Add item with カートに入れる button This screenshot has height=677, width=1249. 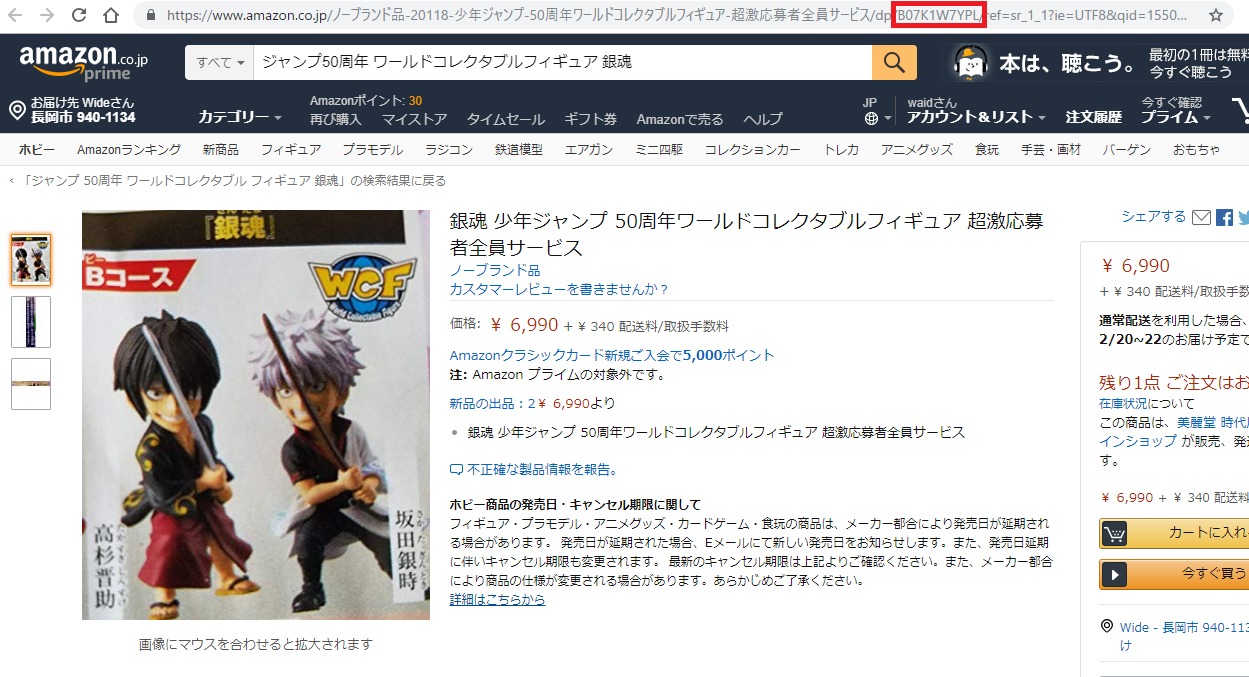click(x=1174, y=533)
